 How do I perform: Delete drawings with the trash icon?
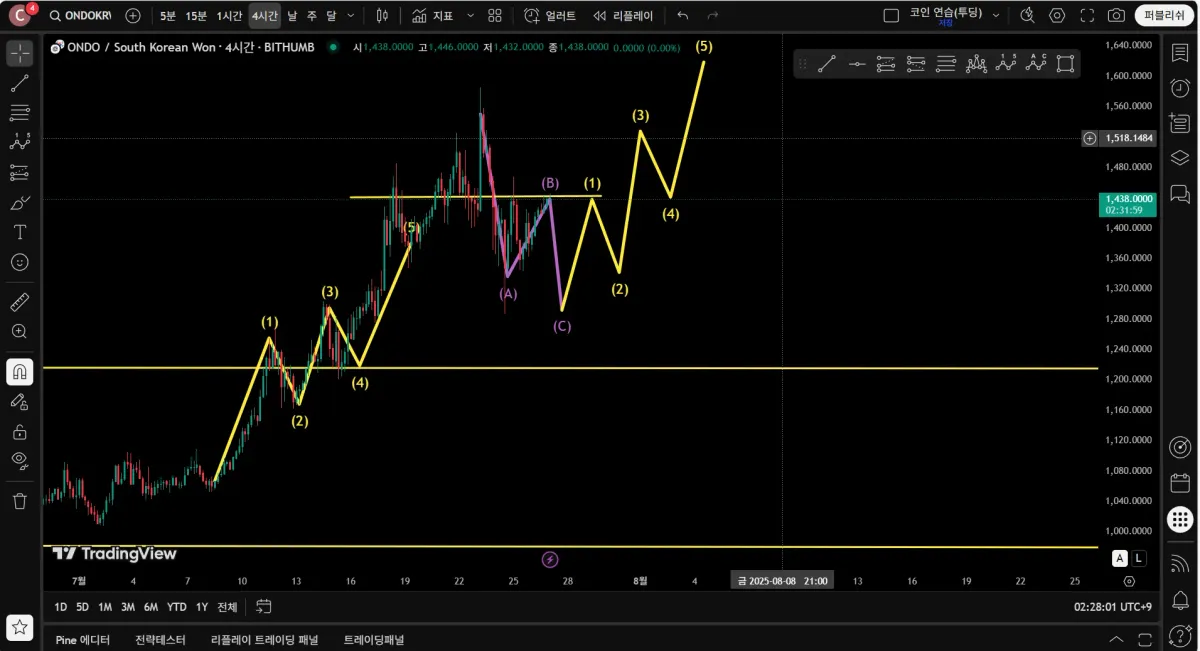coord(19,501)
